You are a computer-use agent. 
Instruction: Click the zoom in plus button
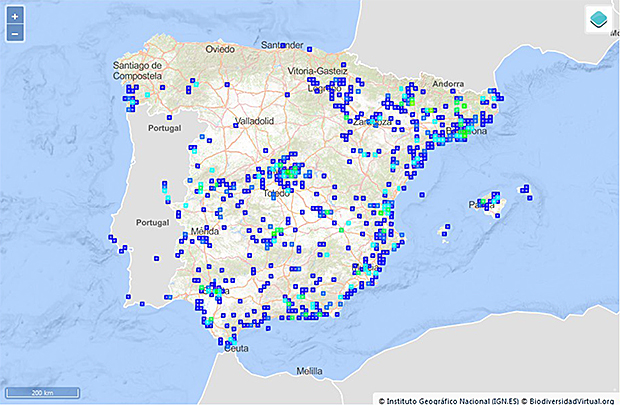15,17
